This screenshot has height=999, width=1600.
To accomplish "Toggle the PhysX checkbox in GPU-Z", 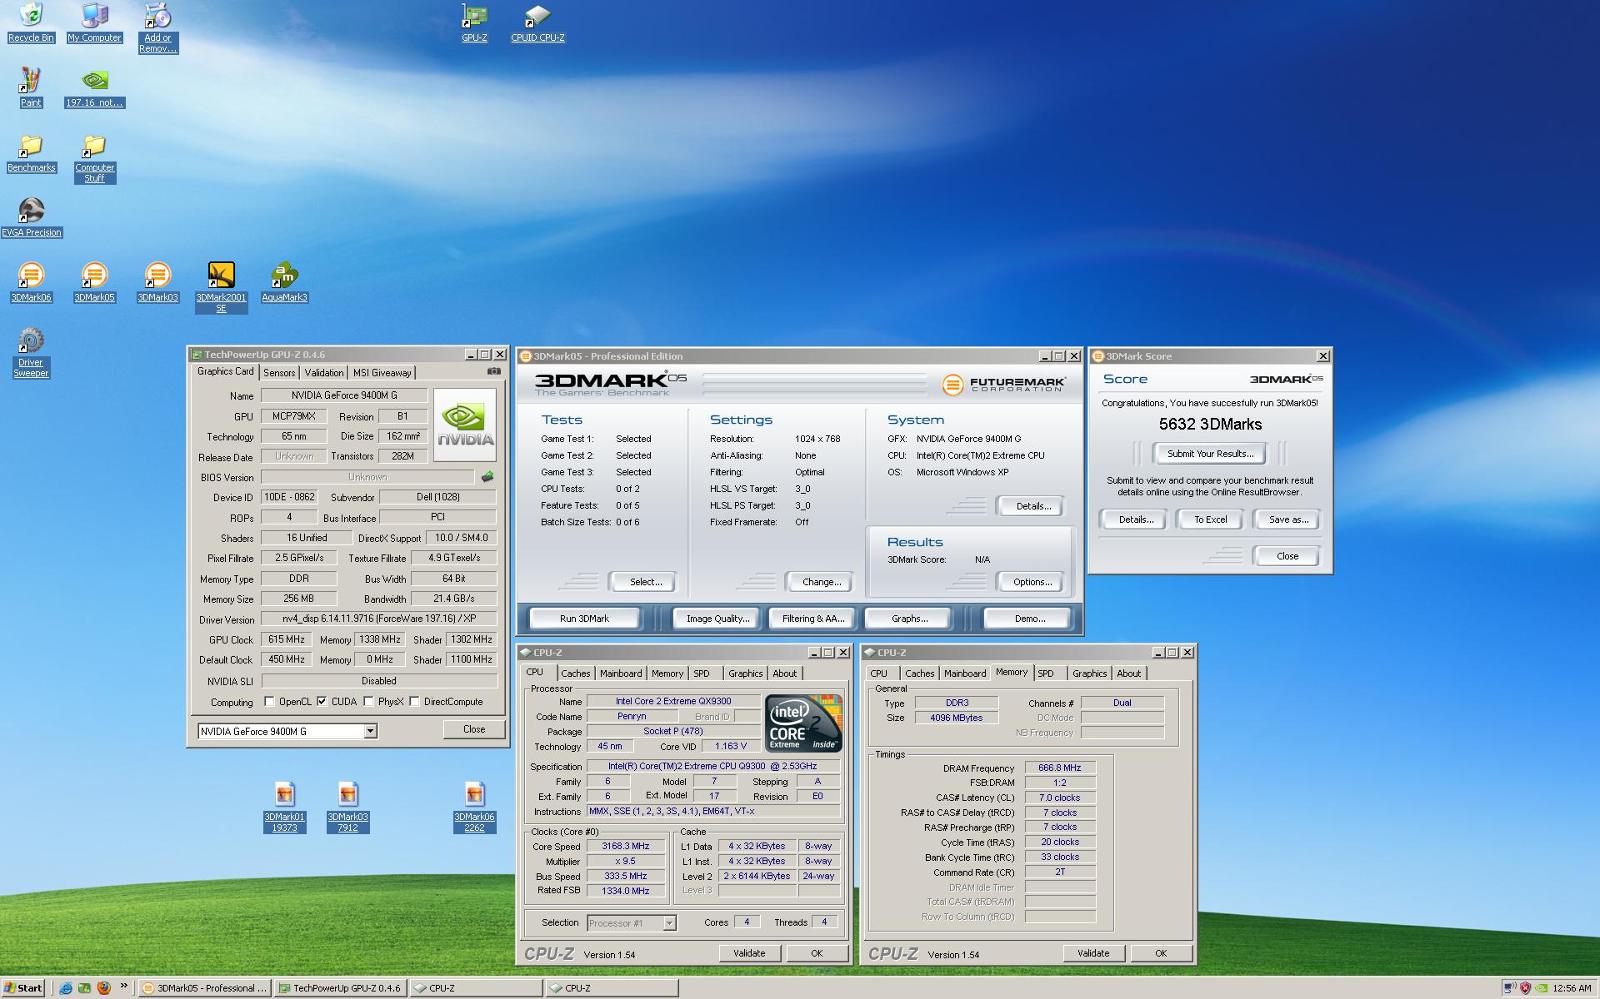I will click(369, 701).
